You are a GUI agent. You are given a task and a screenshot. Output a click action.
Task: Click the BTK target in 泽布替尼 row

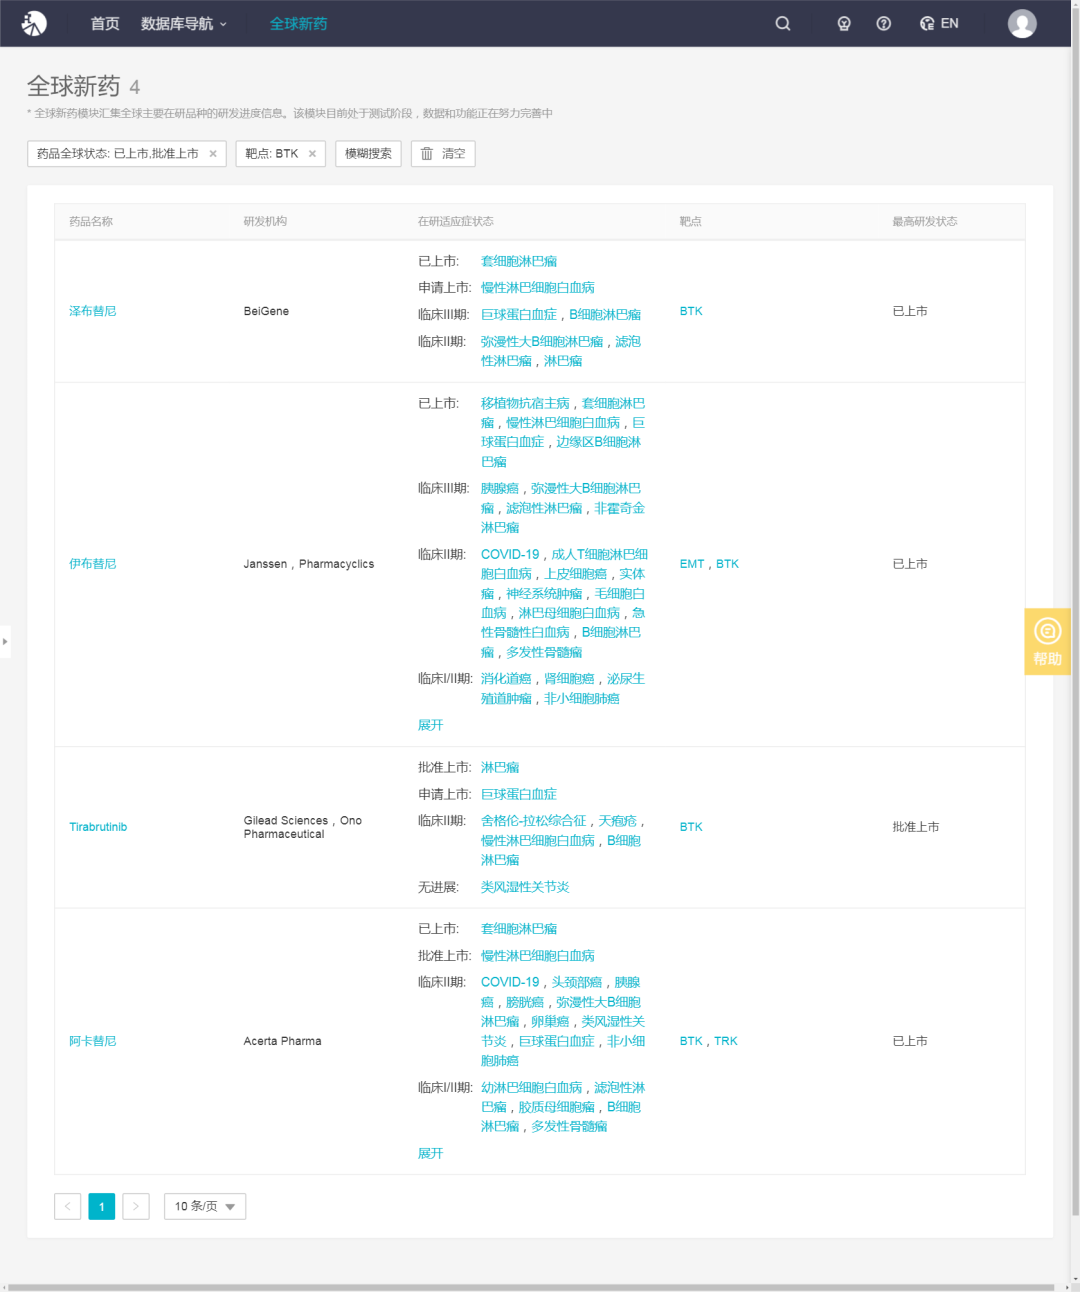tap(691, 311)
